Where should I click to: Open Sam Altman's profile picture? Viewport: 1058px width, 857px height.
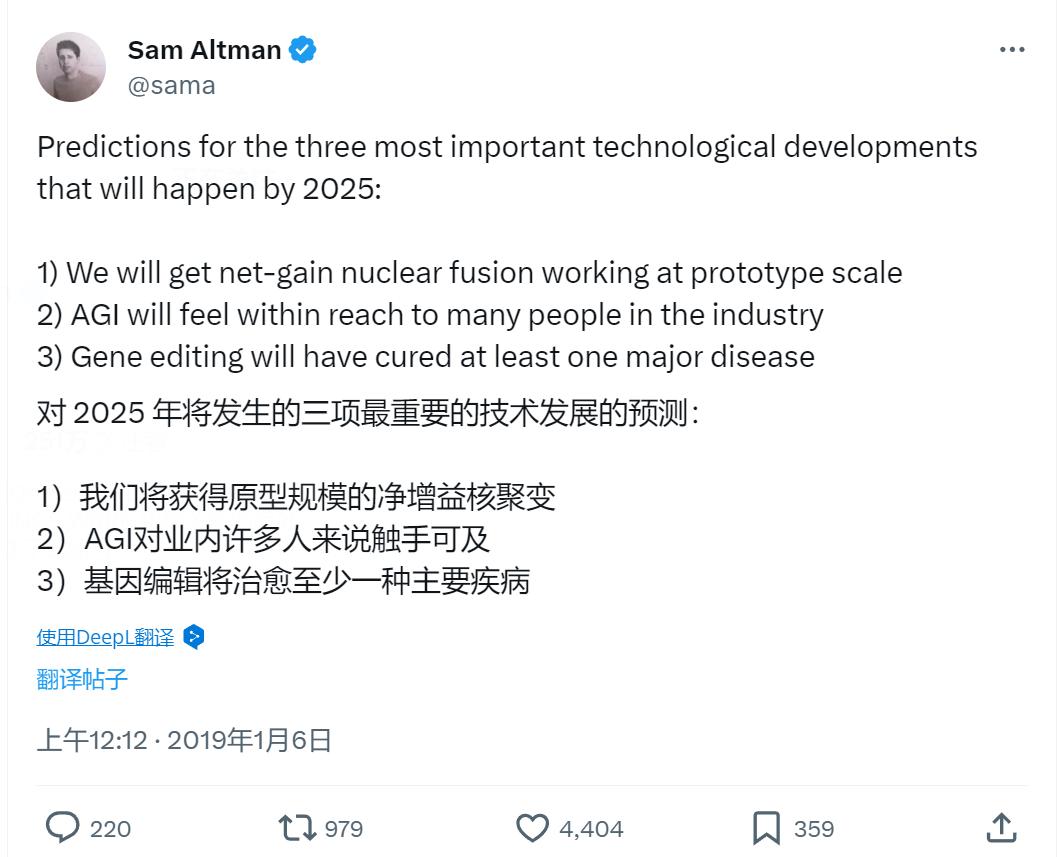[x=71, y=67]
